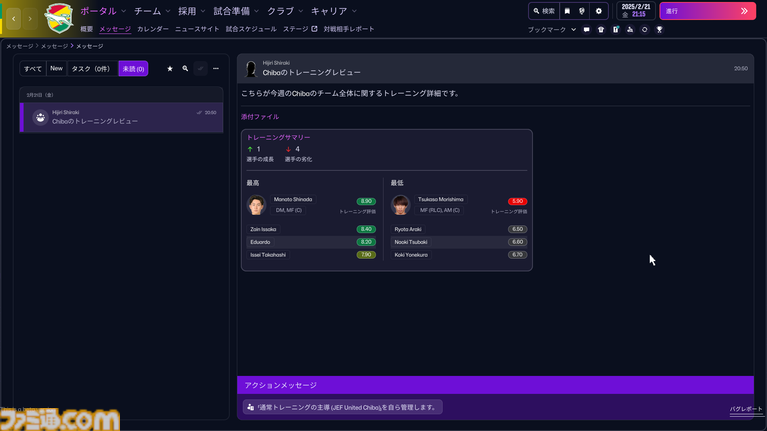This screenshot has height=431, width=767.
Task: Select the すべて message filter
Action: pos(33,69)
